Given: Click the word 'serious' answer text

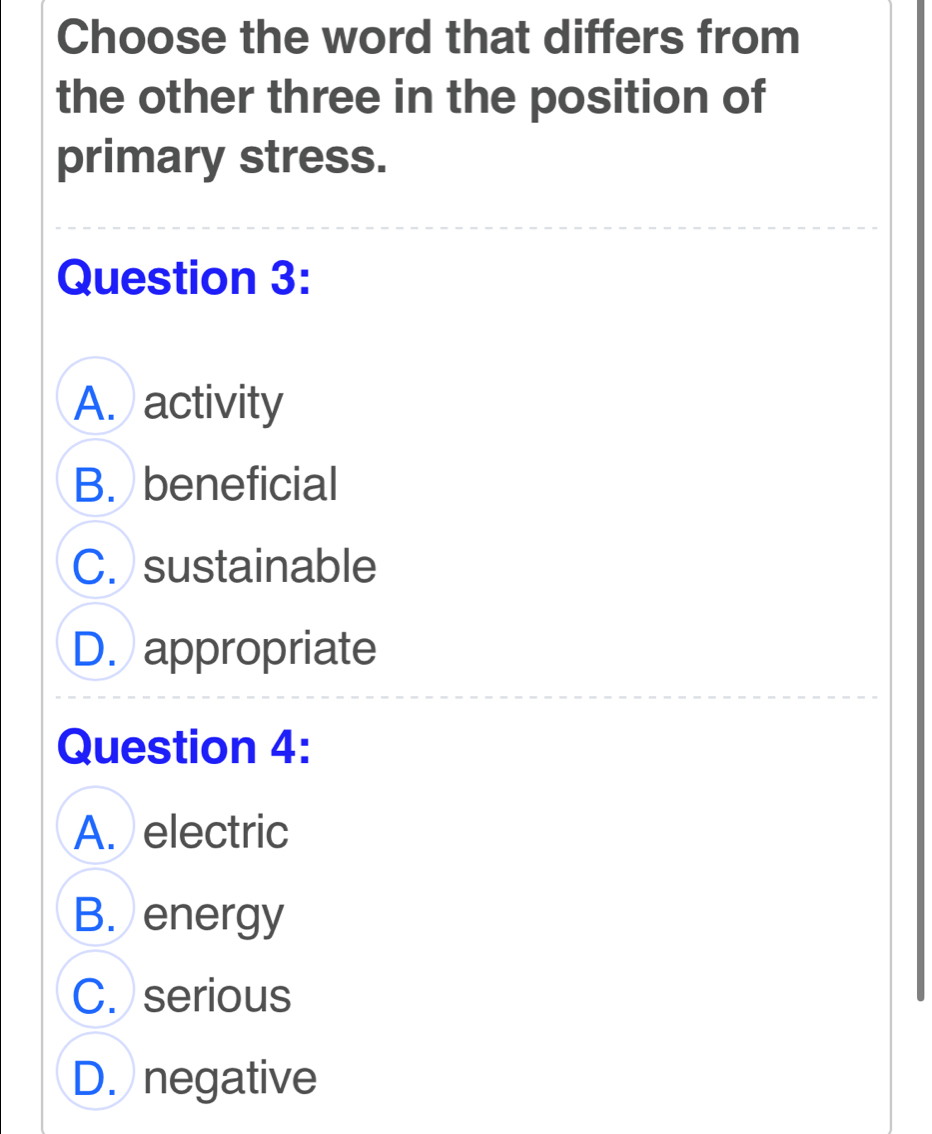Looking at the screenshot, I should [218, 996].
